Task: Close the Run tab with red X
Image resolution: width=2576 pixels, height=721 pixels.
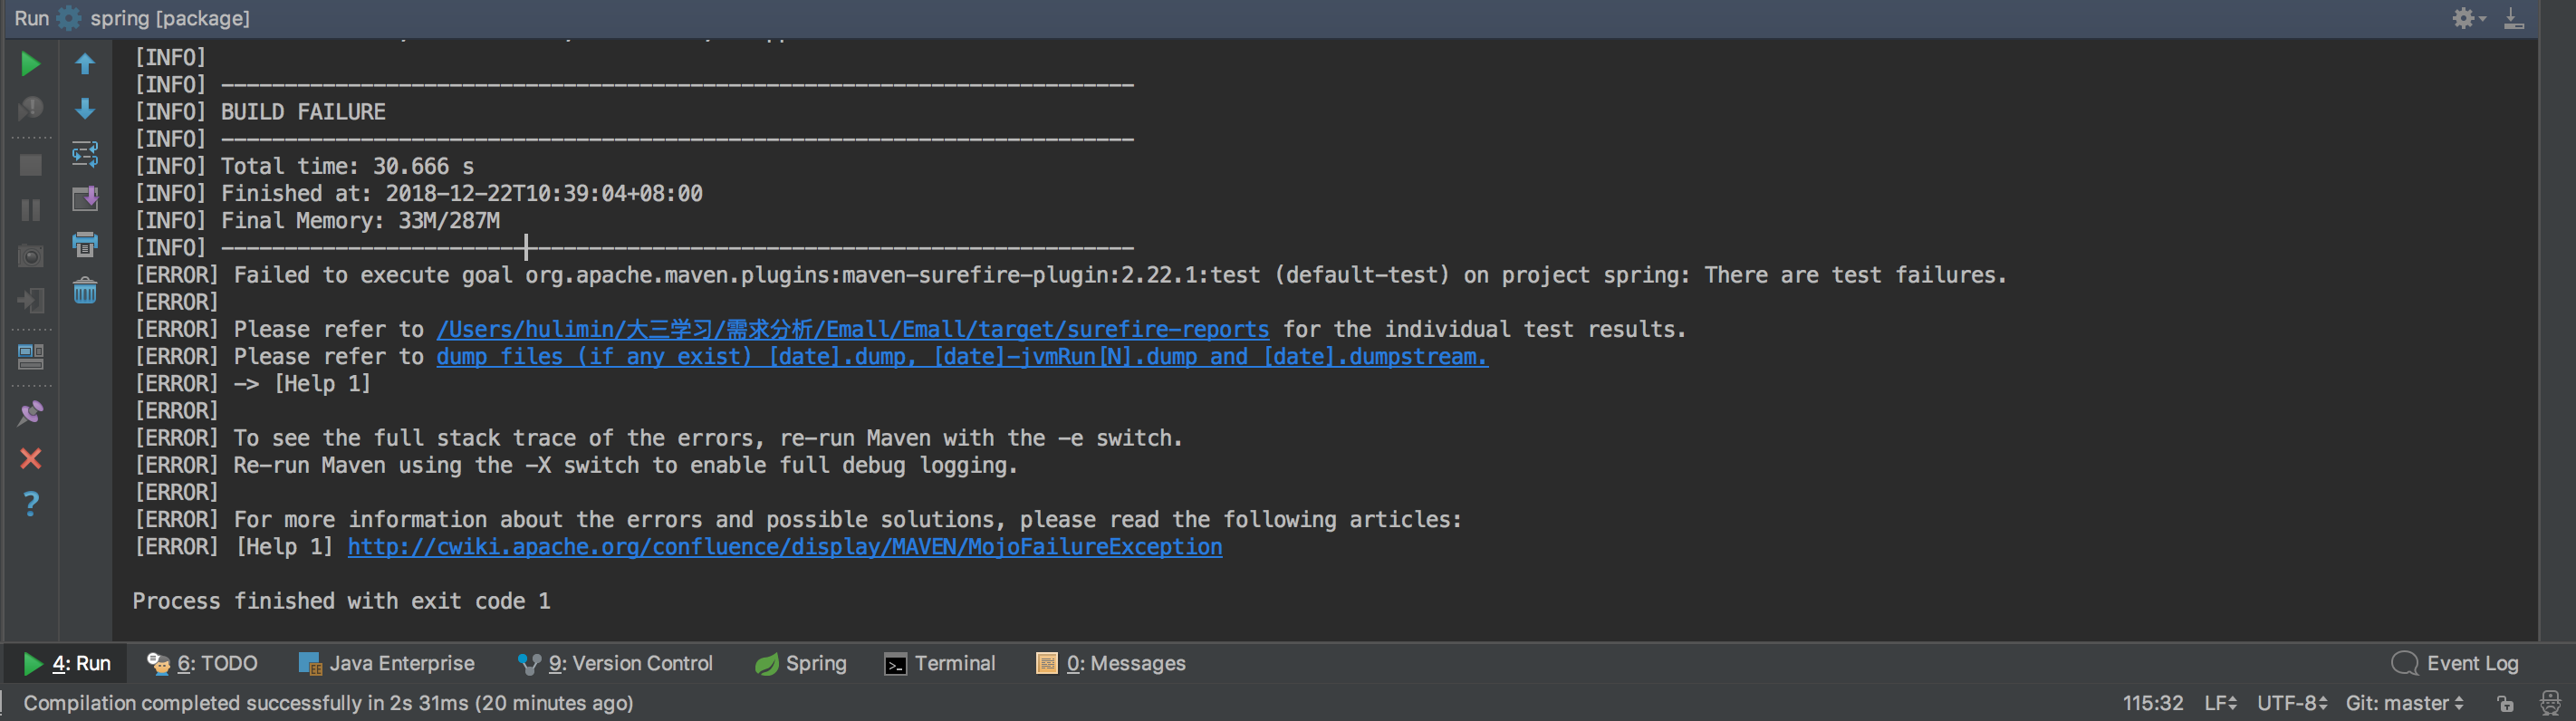Action: pyautogui.click(x=30, y=458)
